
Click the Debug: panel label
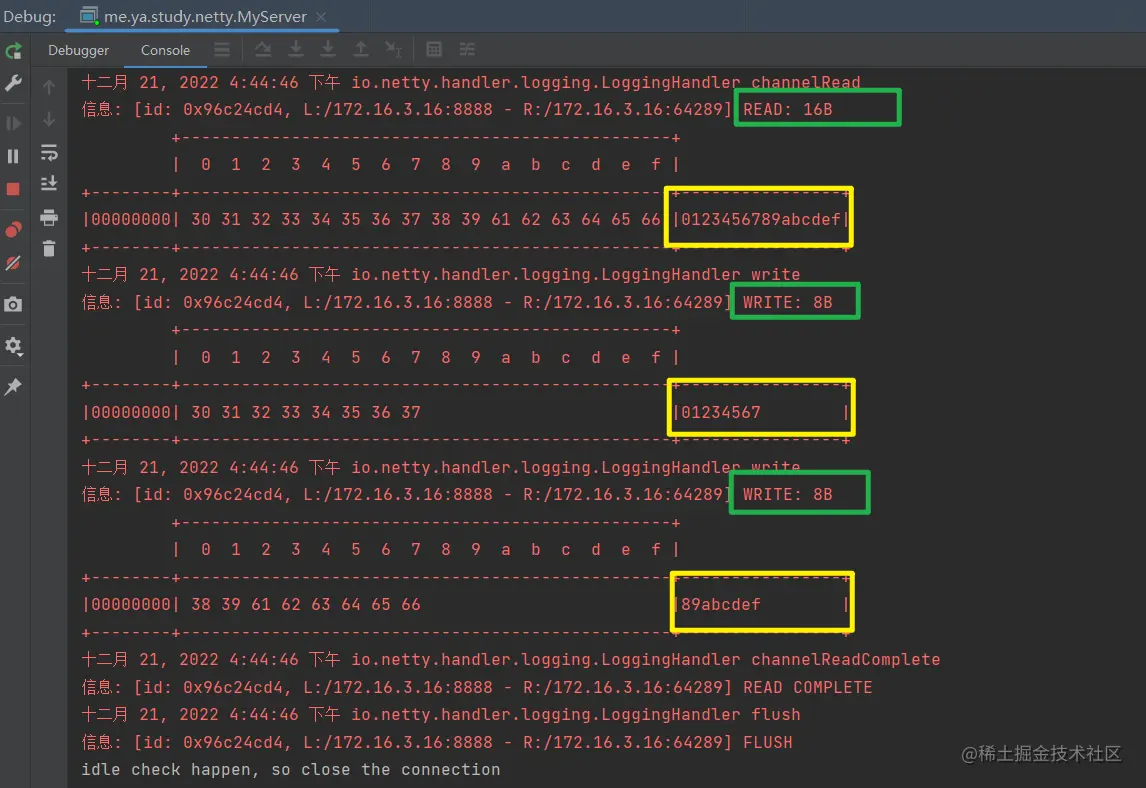30,17
